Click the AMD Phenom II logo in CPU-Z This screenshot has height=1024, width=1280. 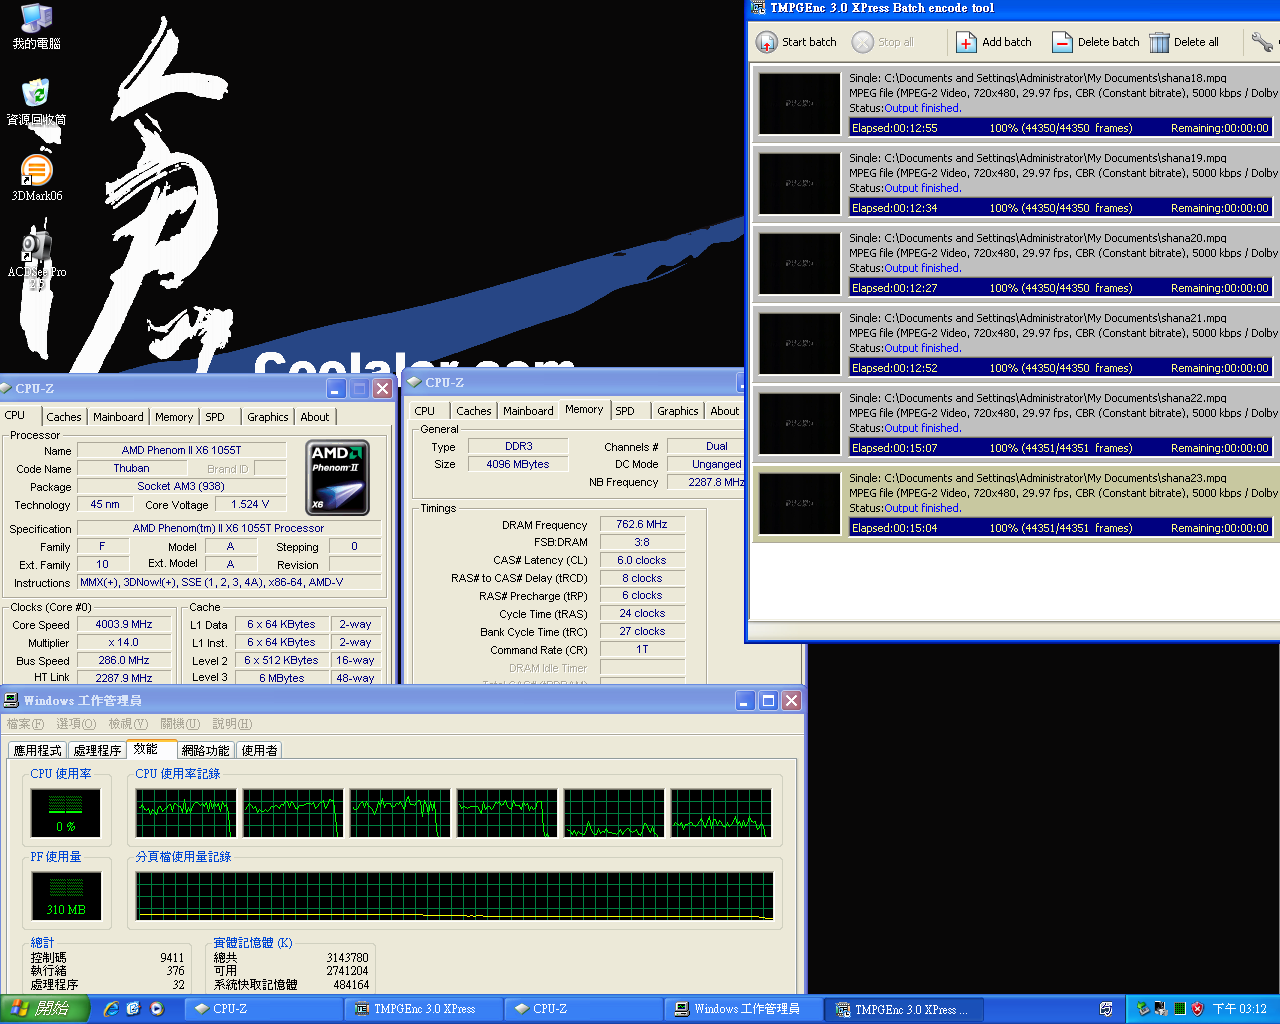(x=337, y=478)
